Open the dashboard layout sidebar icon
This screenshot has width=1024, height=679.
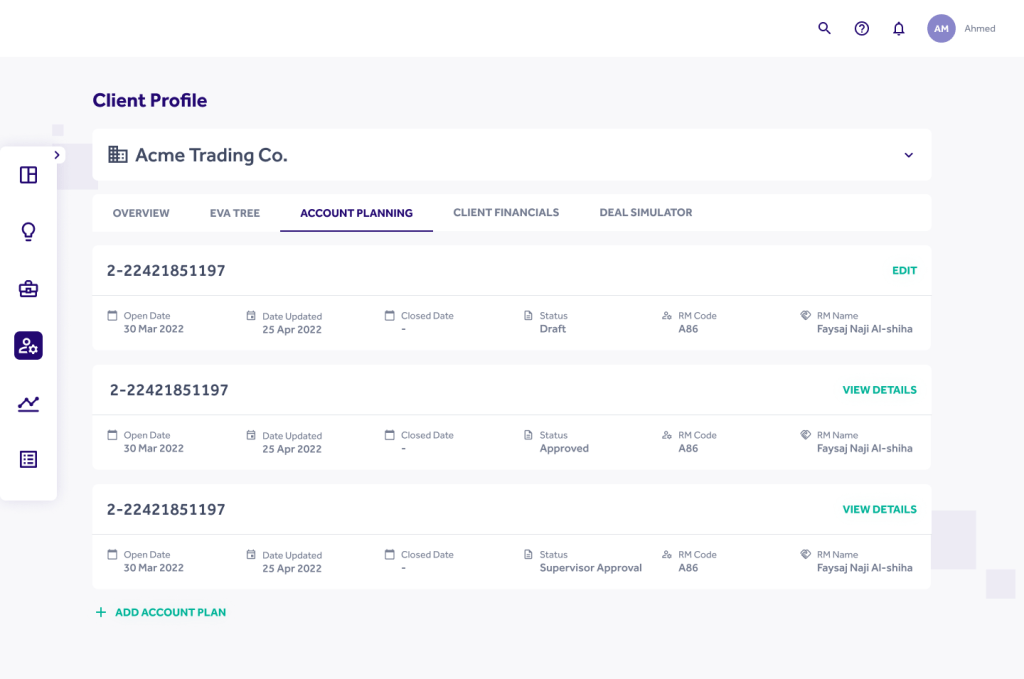click(28, 175)
